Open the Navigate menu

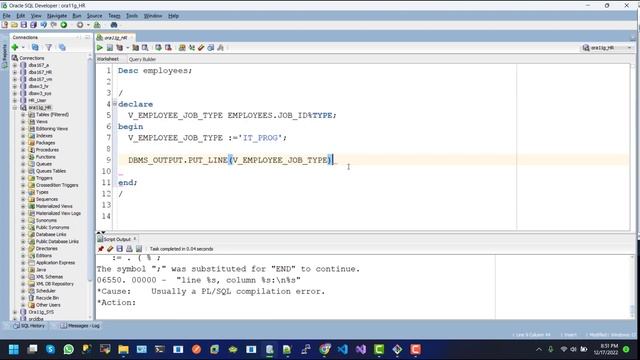(57, 16)
